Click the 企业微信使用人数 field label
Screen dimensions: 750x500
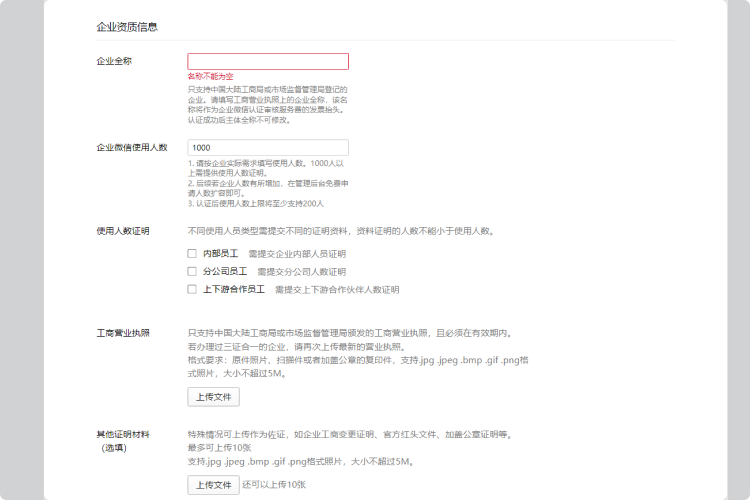(x=131, y=147)
